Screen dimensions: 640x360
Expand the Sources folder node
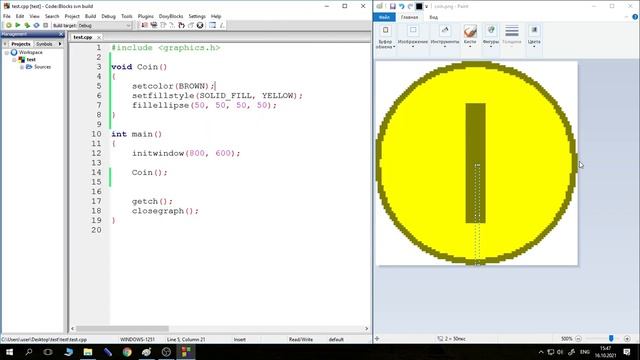[22, 67]
